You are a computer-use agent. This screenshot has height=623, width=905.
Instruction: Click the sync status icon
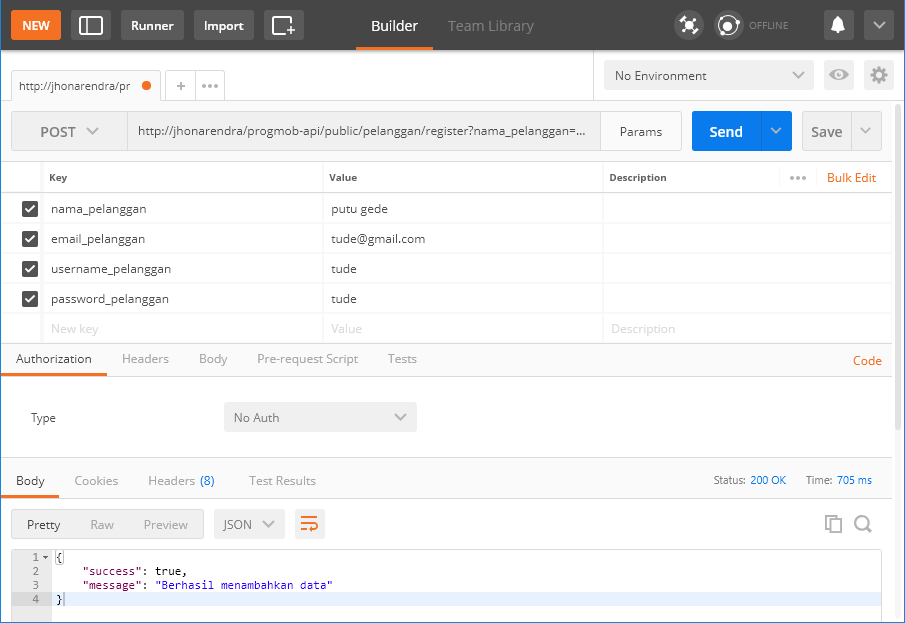coord(728,25)
